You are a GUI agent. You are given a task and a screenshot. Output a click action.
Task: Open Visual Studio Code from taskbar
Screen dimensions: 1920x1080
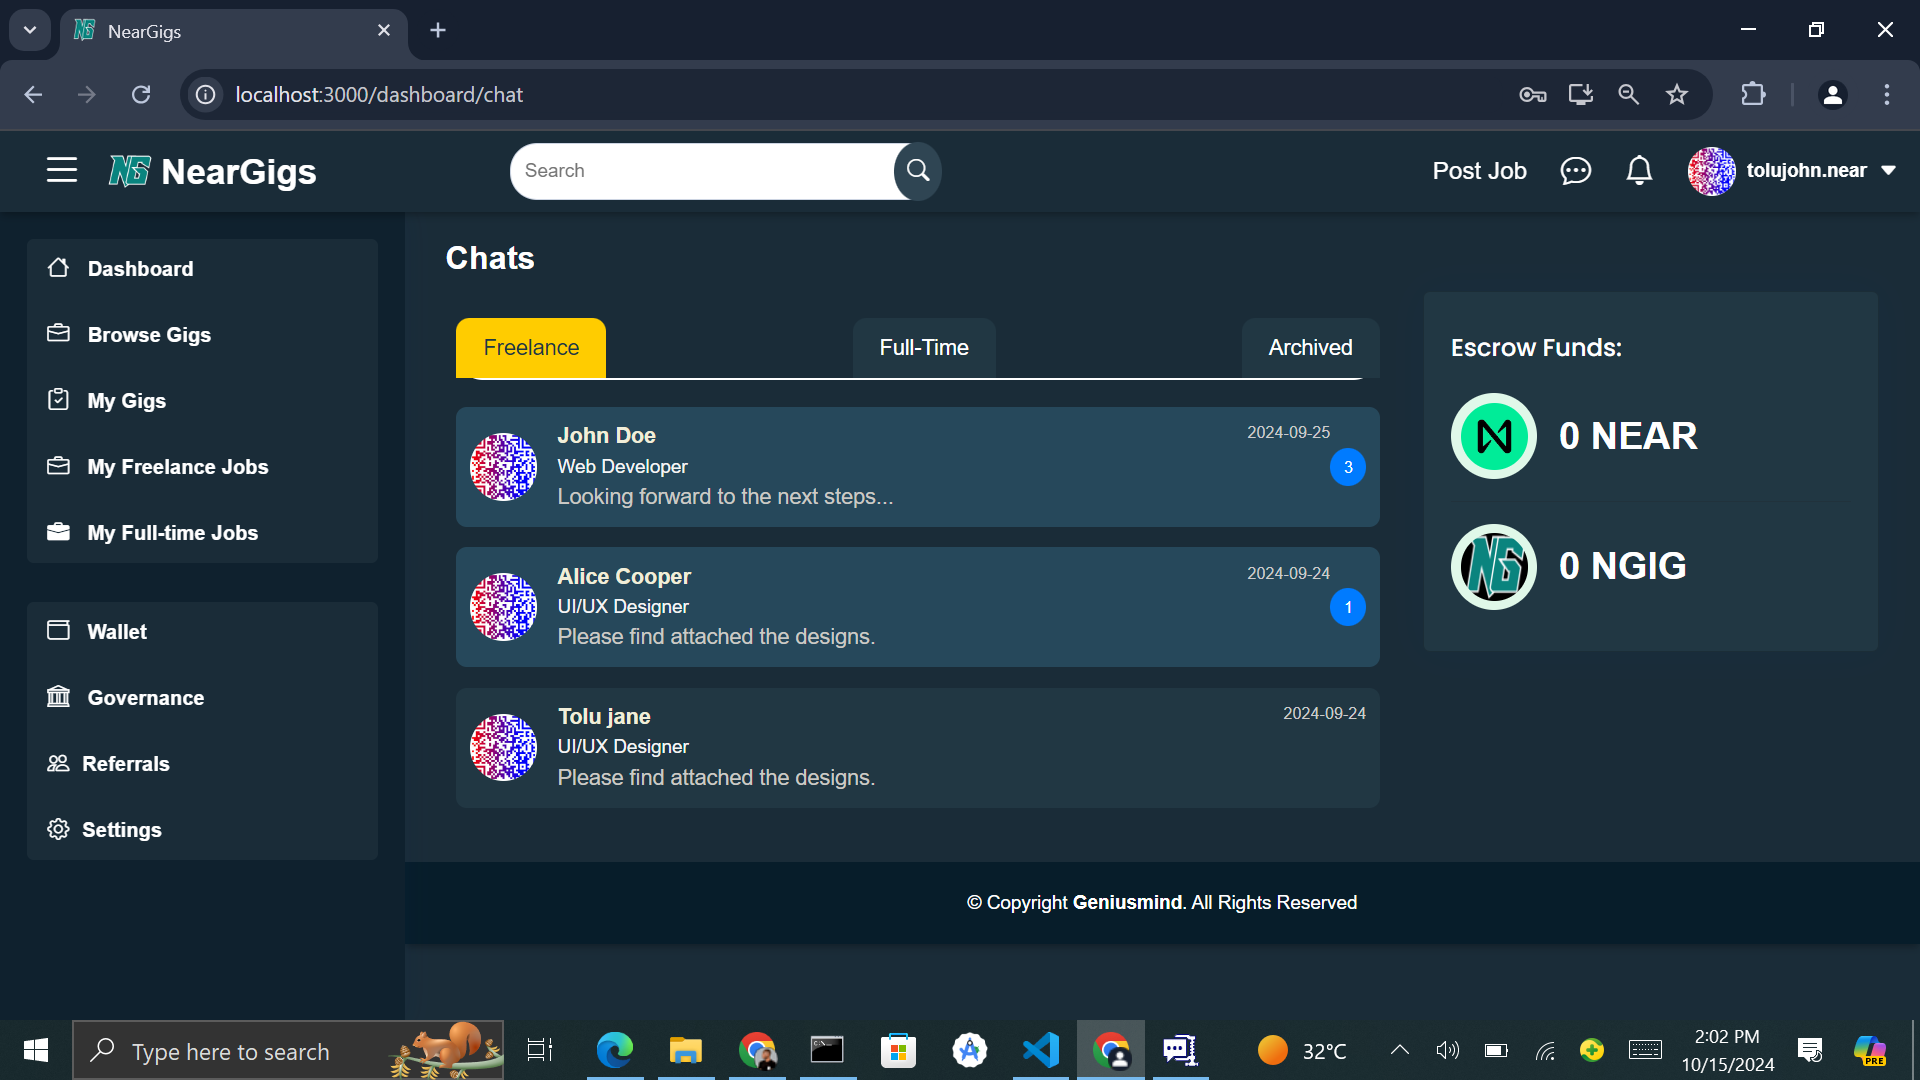pos(1040,1050)
